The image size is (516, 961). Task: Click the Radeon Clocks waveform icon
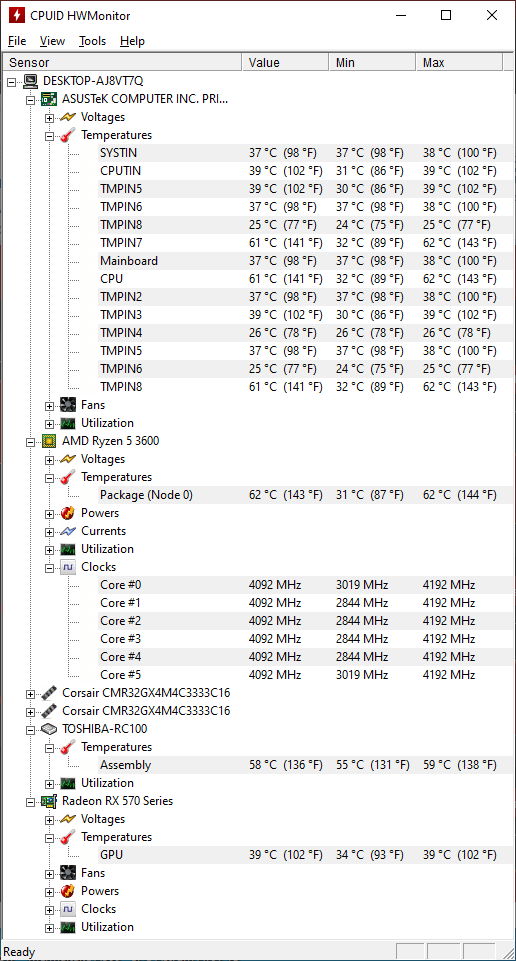pos(68,909)
